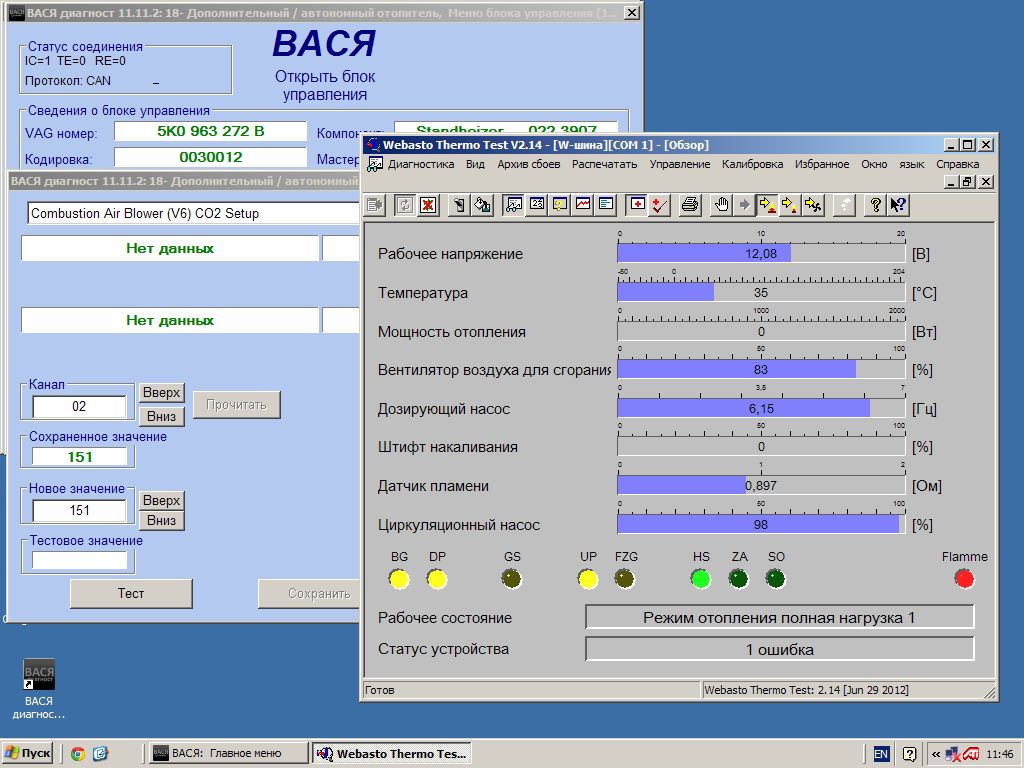Click the context help pointer-question icon
This screenshot has width=1024, height=768.
pyautogui.click(x=898, y=205)
